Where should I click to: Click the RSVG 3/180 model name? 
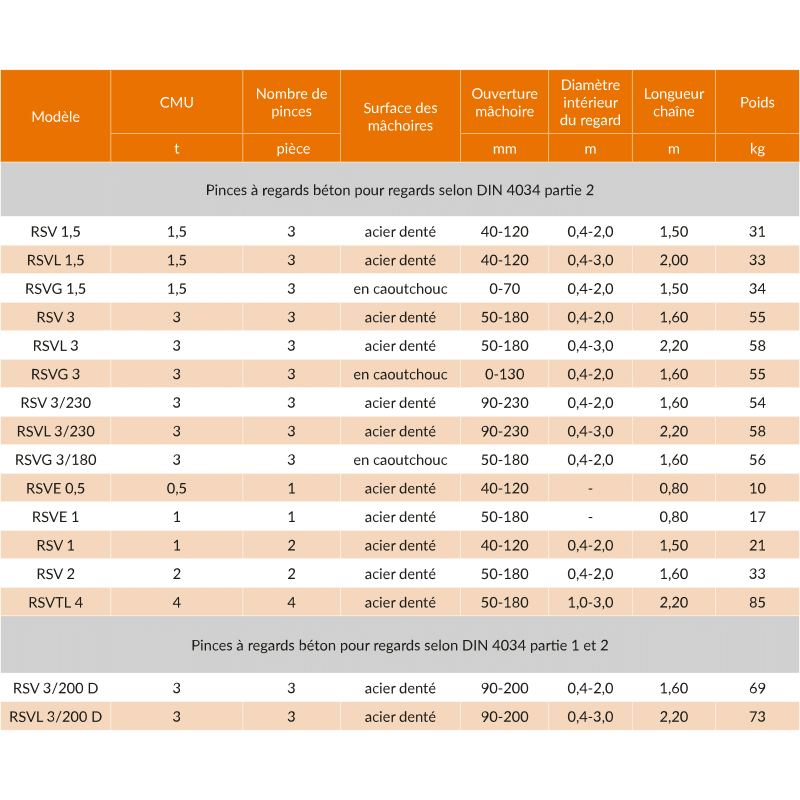(x=55, y=460)
